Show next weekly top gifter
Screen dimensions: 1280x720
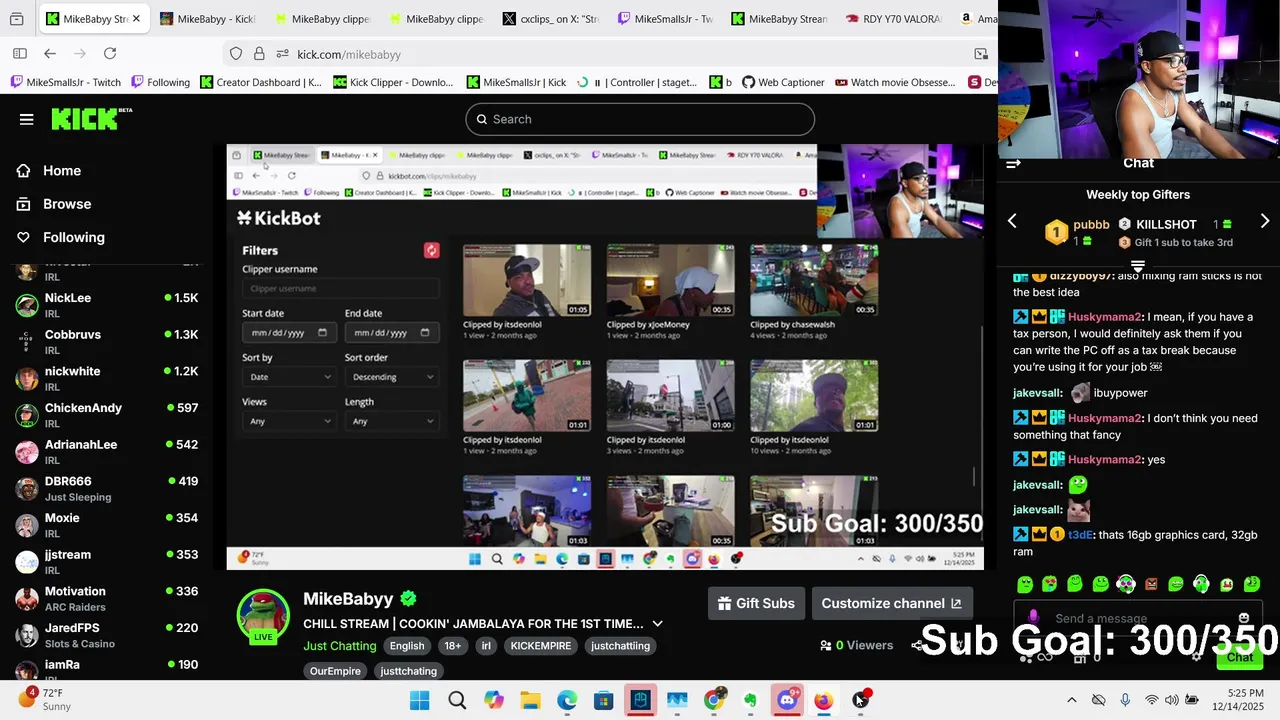click(1265, 221)
